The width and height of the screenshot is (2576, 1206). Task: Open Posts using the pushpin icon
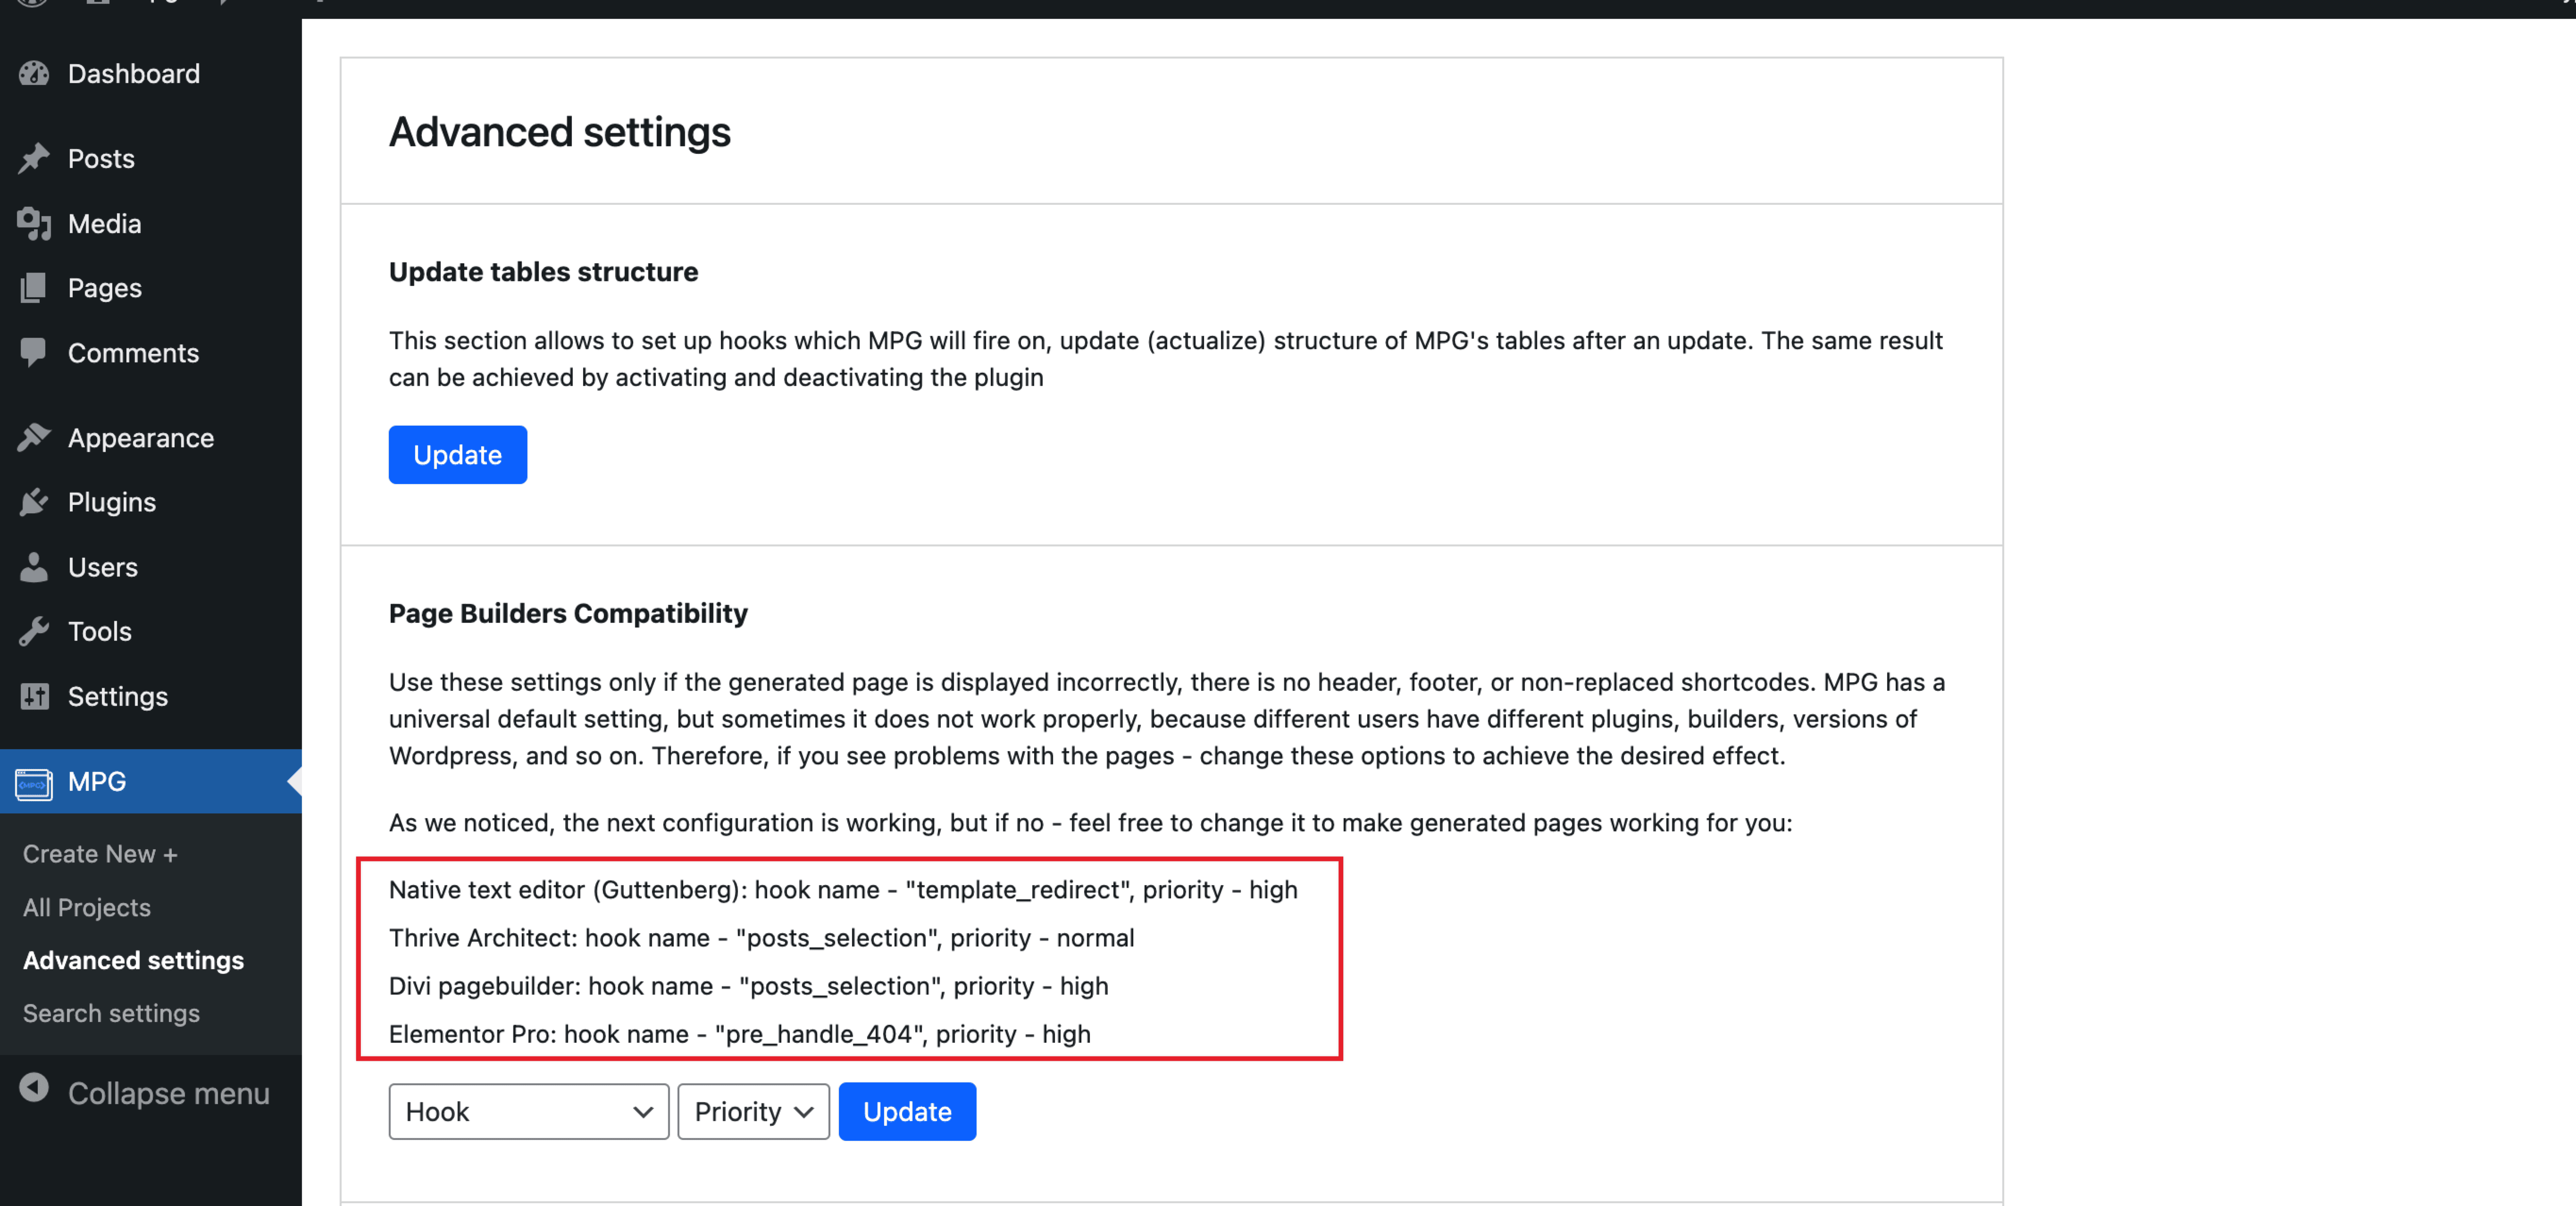pos(34,158)
